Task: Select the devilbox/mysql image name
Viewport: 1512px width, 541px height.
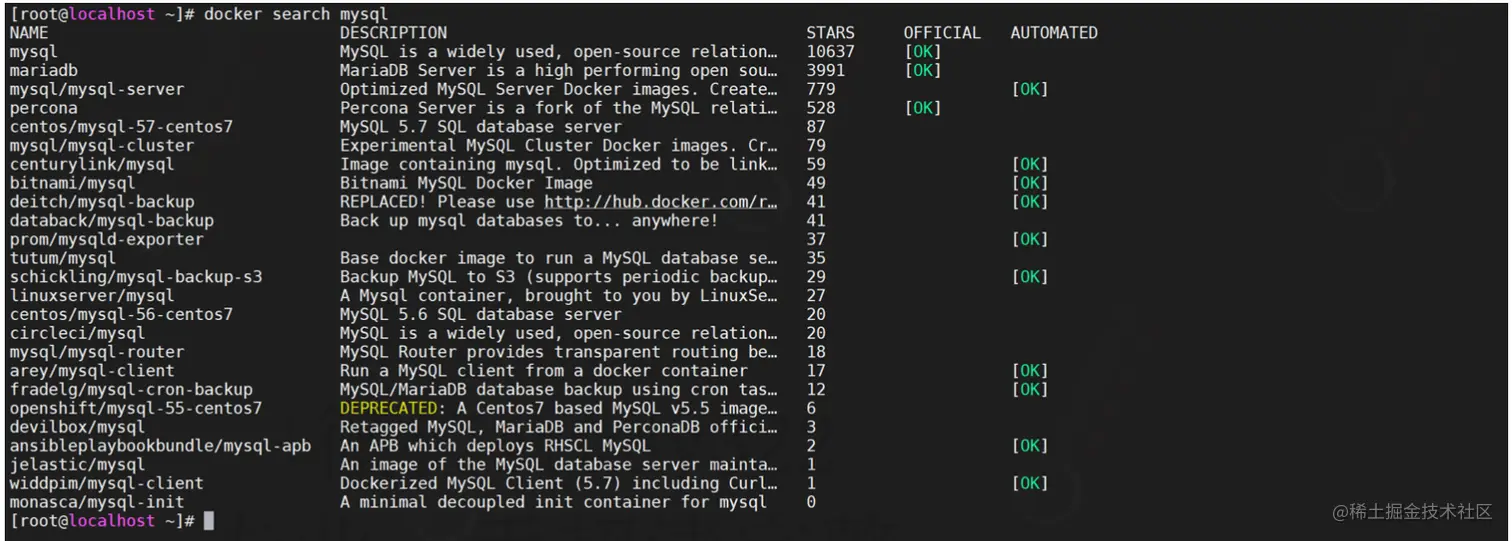Action: pos(77,427)
